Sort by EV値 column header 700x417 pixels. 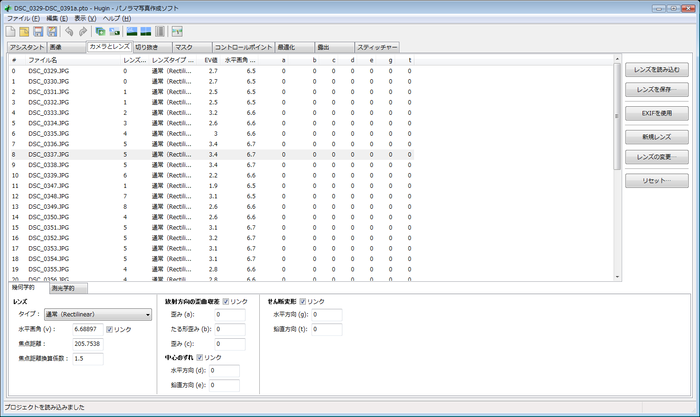209,60
